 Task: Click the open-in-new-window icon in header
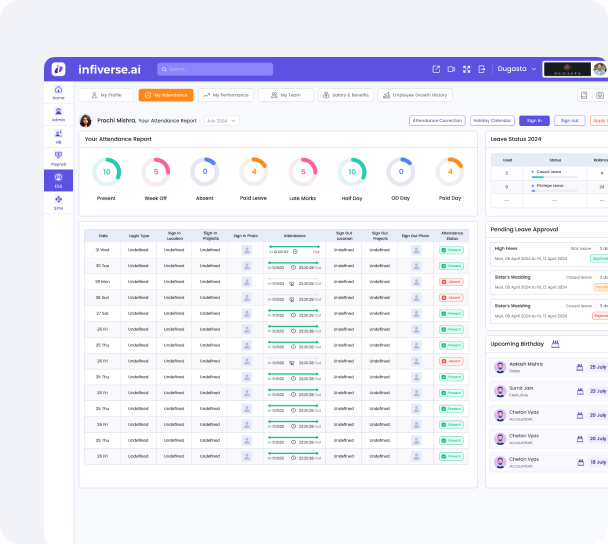[x=436, y=69]
